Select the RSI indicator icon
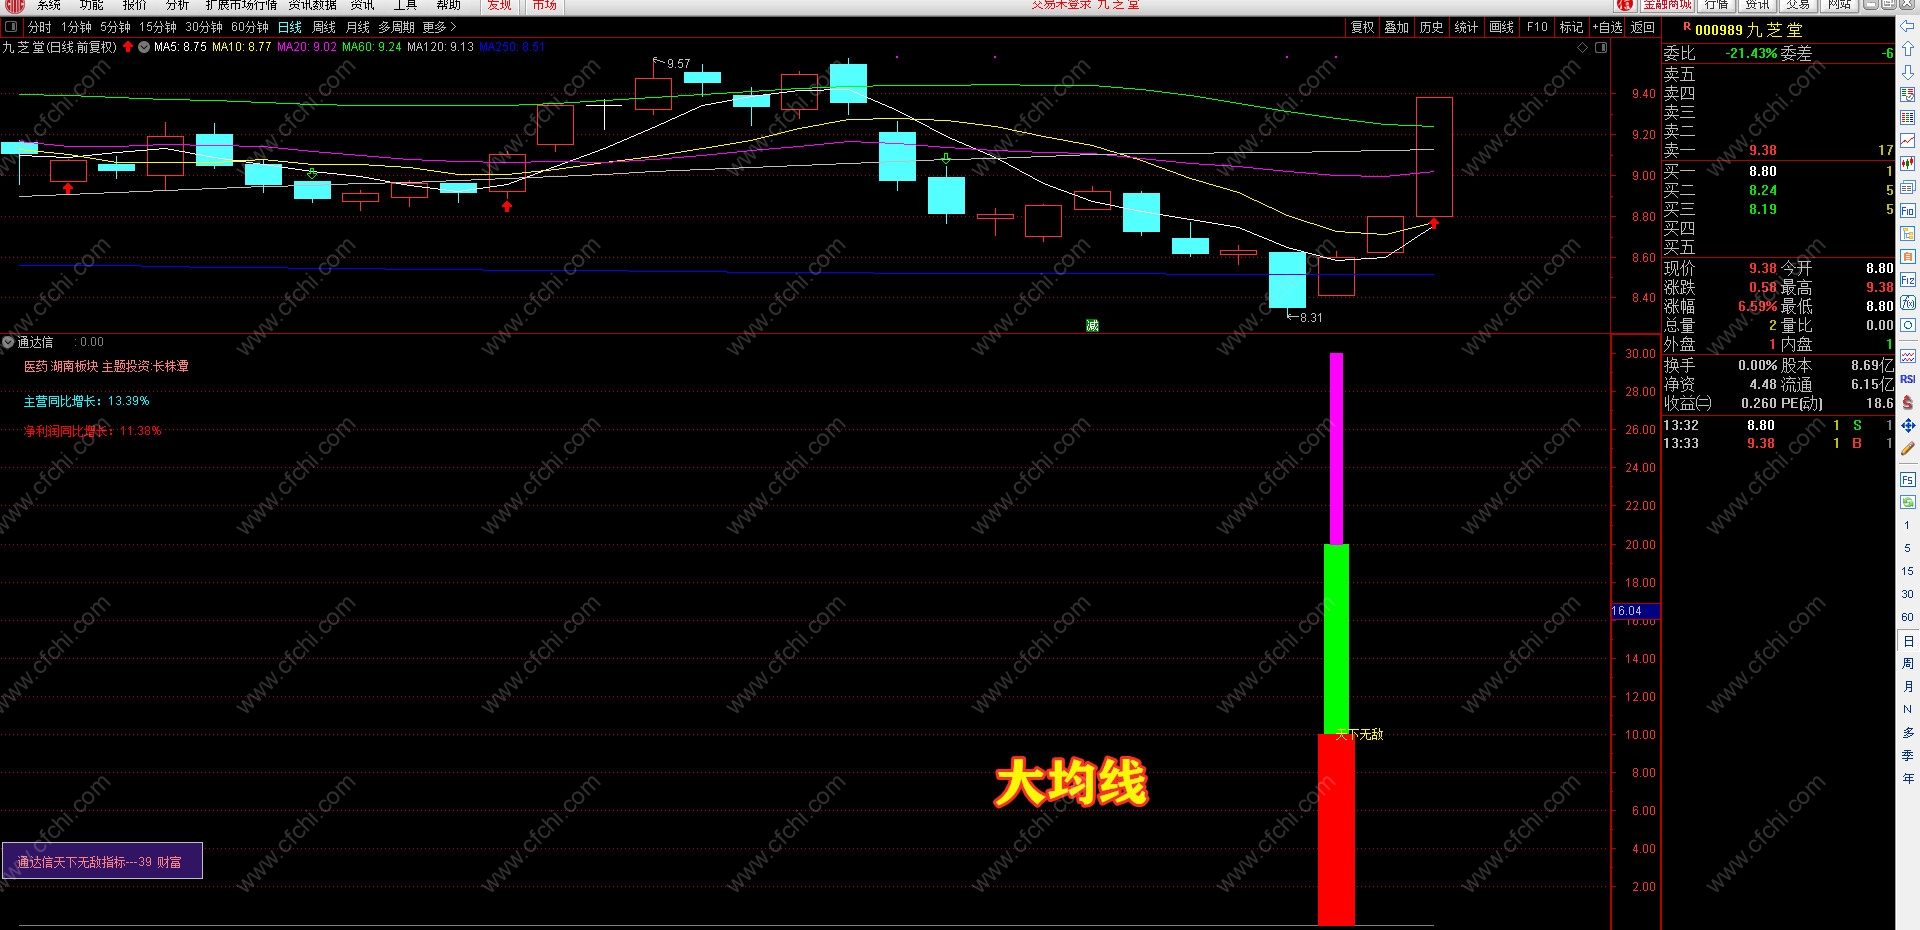This screenshot has height=930, width=1920. (x=1907, y=379)
